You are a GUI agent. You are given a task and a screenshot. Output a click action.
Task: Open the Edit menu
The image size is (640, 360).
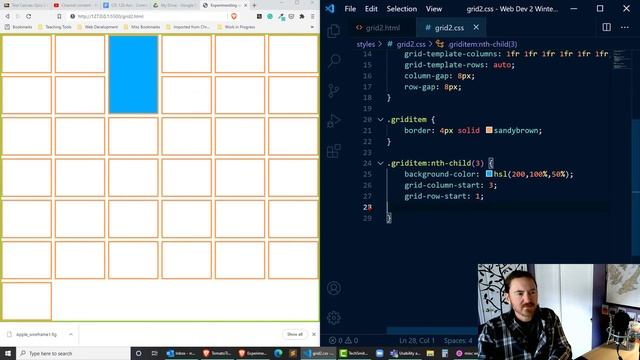(371, 9)
